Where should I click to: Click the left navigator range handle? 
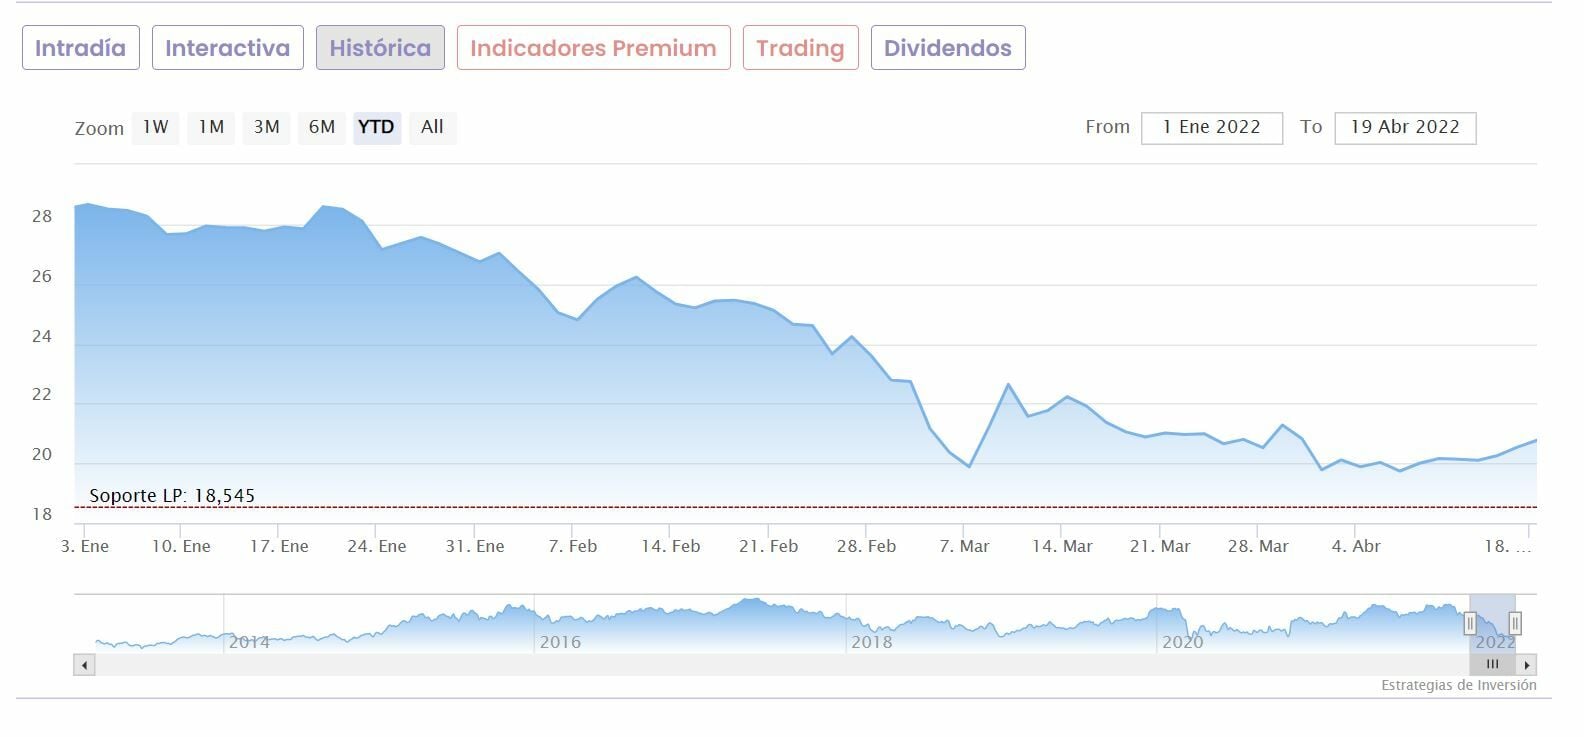[1470, 624]
